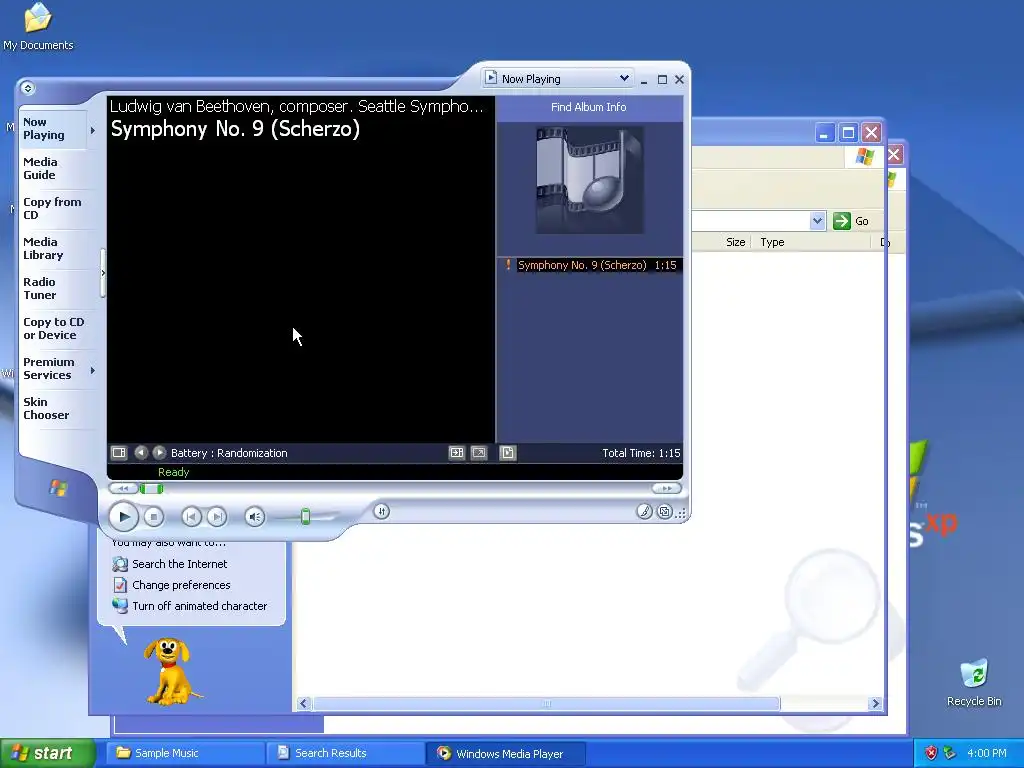
Task: Click the rewind button on seek bar
Action: pyautogui.click(x=123, y=488)
